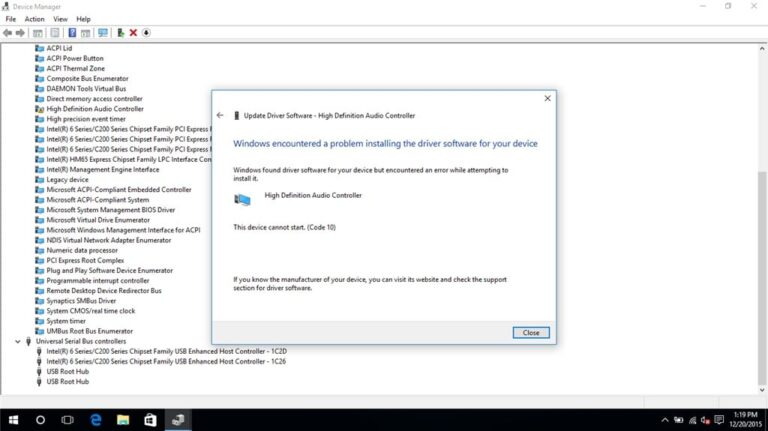Toggle the Show/Hide Console Tree toolbar icon

coord(37,33)
